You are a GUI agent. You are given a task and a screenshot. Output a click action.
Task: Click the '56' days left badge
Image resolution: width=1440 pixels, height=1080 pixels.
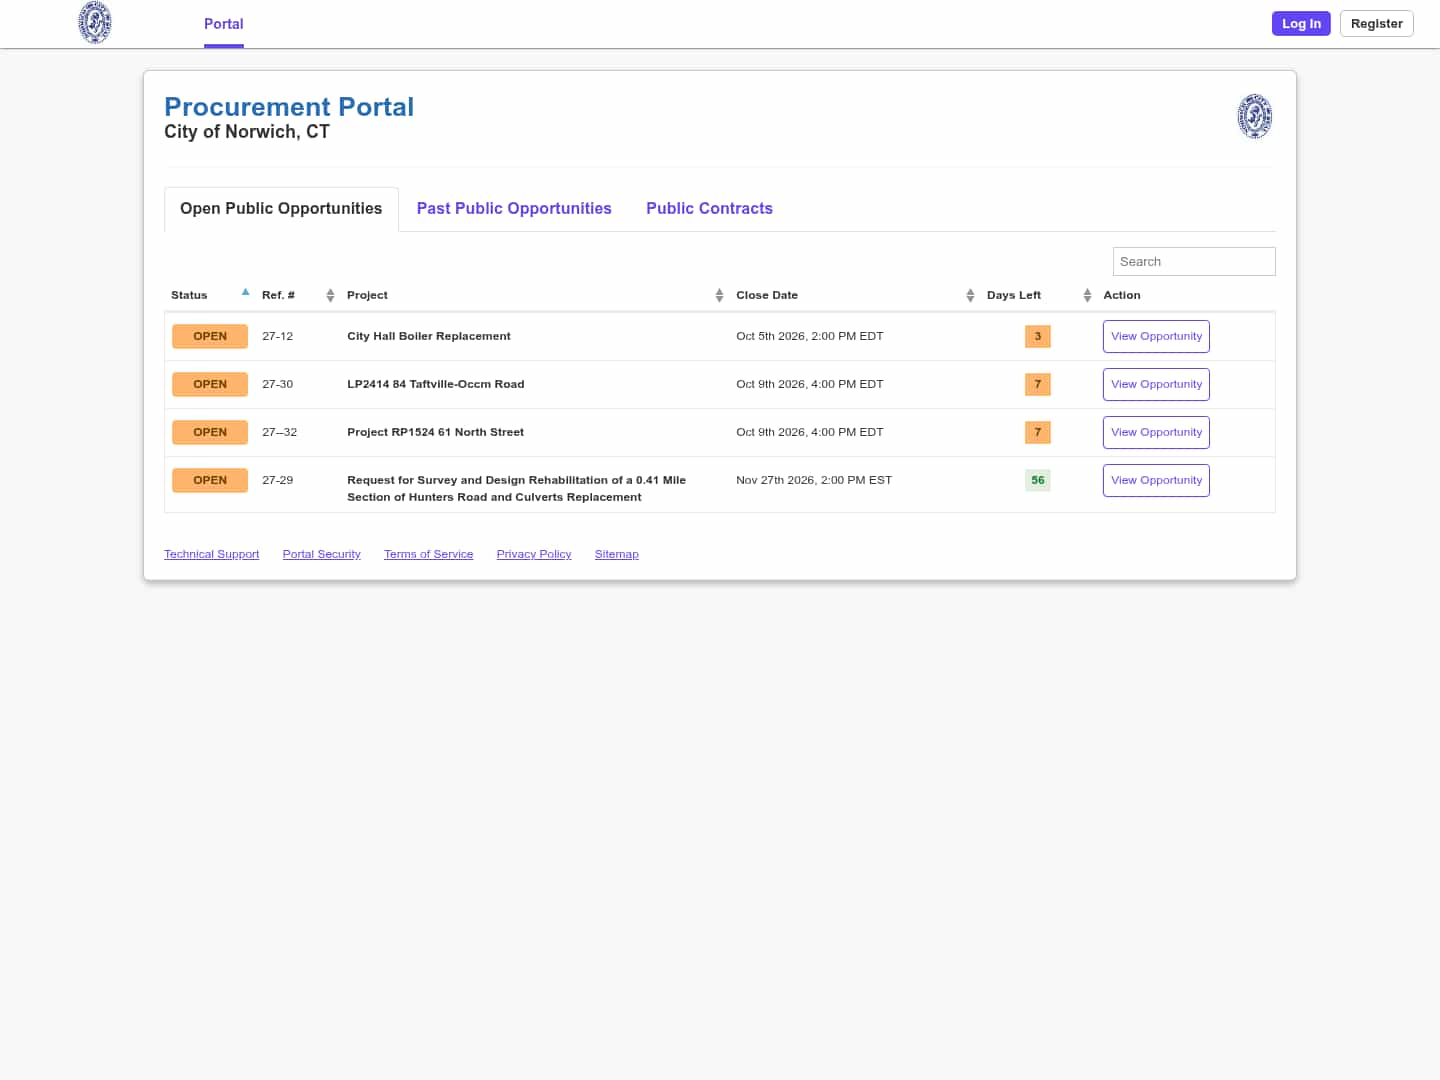(1038, 481)
